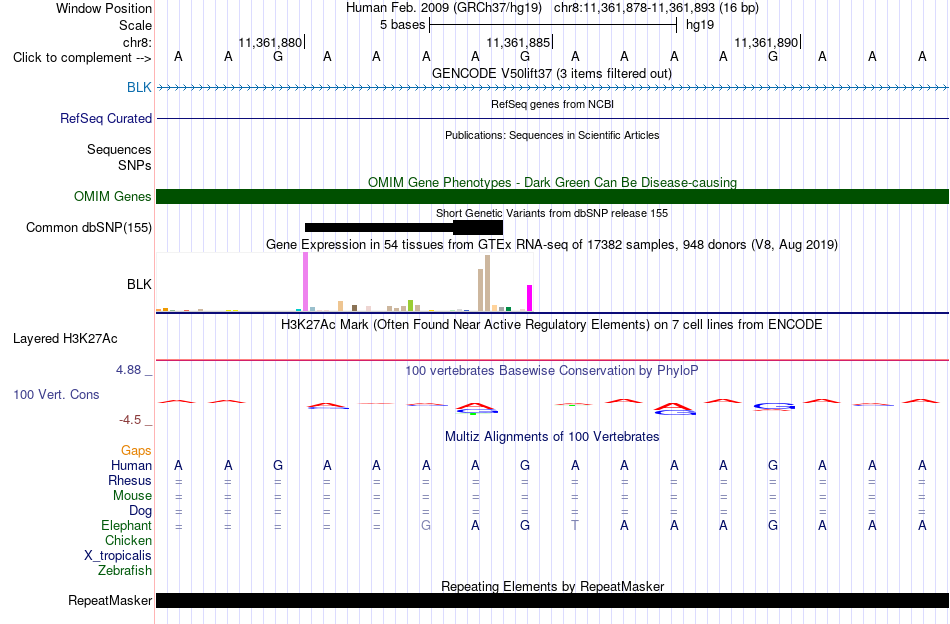950x624 pixels.
Task: Click the '5 bases' scale label
Action: (x=402, y=25)
